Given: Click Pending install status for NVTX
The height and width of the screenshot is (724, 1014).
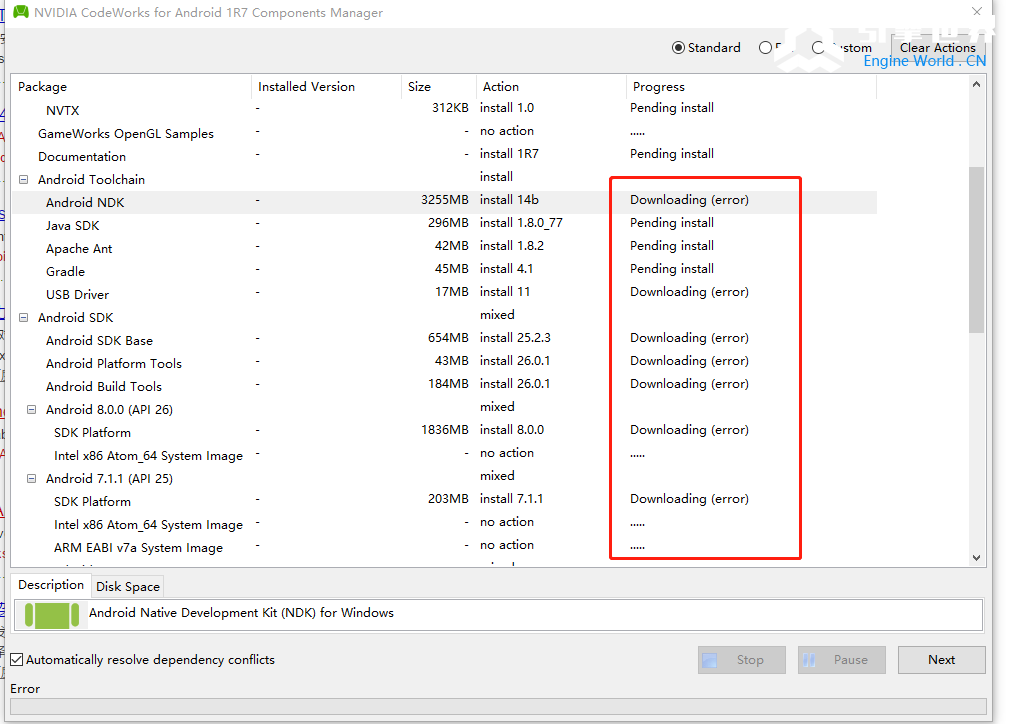Looking at the screenshot, I should point(672,108).
